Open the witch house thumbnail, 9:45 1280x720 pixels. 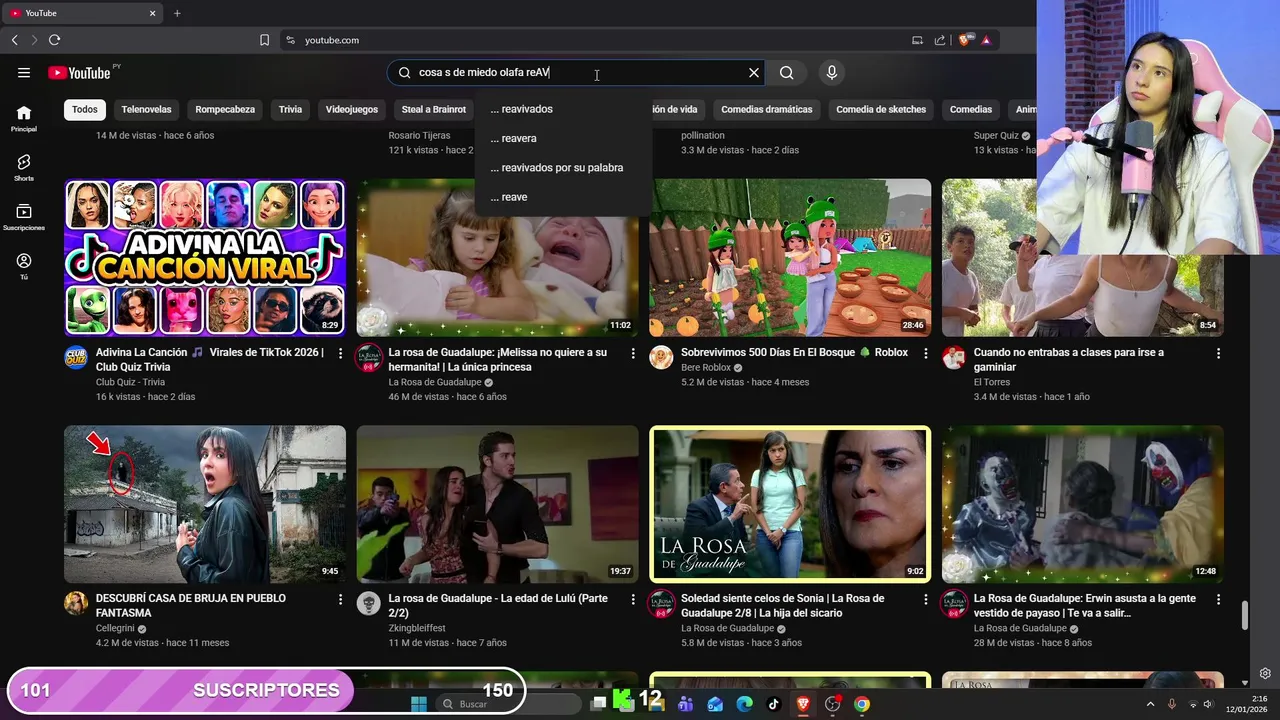(x=205, y=504)
